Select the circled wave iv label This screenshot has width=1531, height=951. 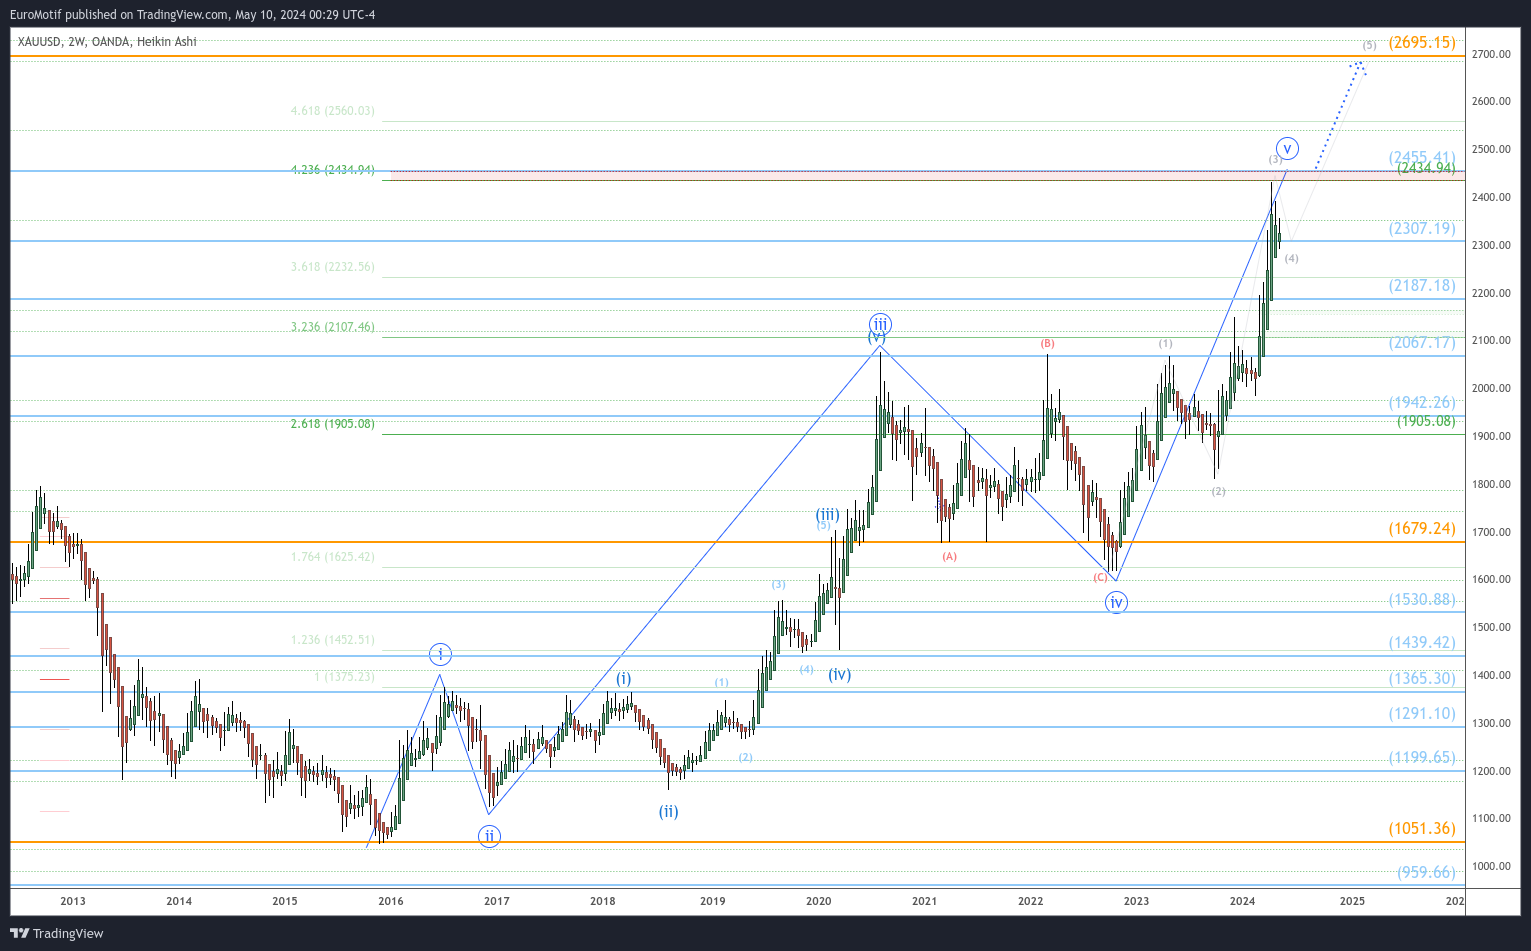pyautogui.click(x=1116, y=602)
